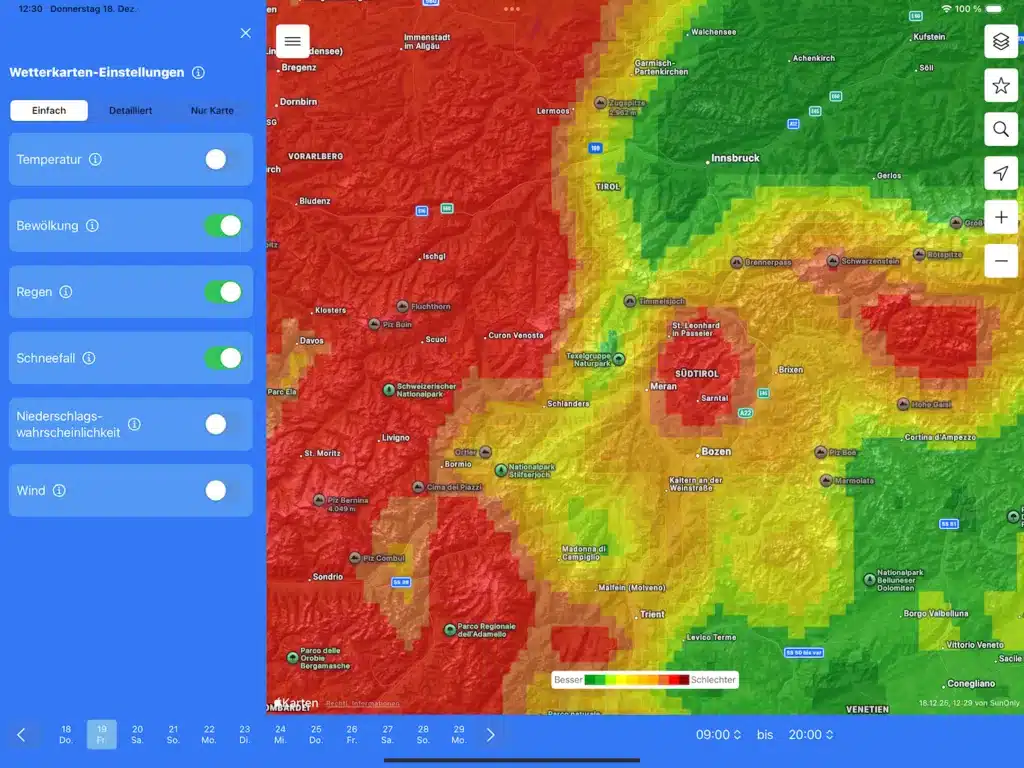Open the 20:00 end time picker

[x=811, y=735]
